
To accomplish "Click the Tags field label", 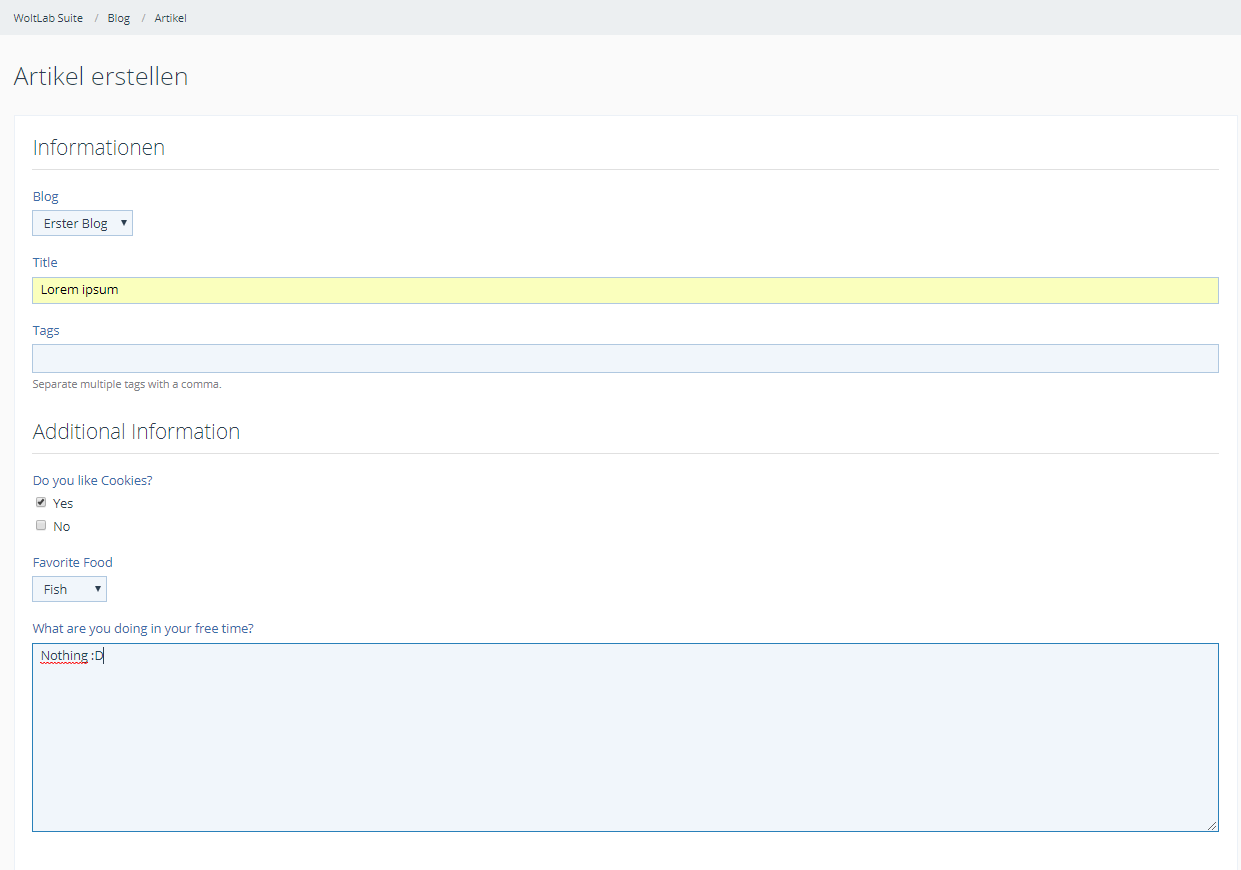I will pos(46,330).
